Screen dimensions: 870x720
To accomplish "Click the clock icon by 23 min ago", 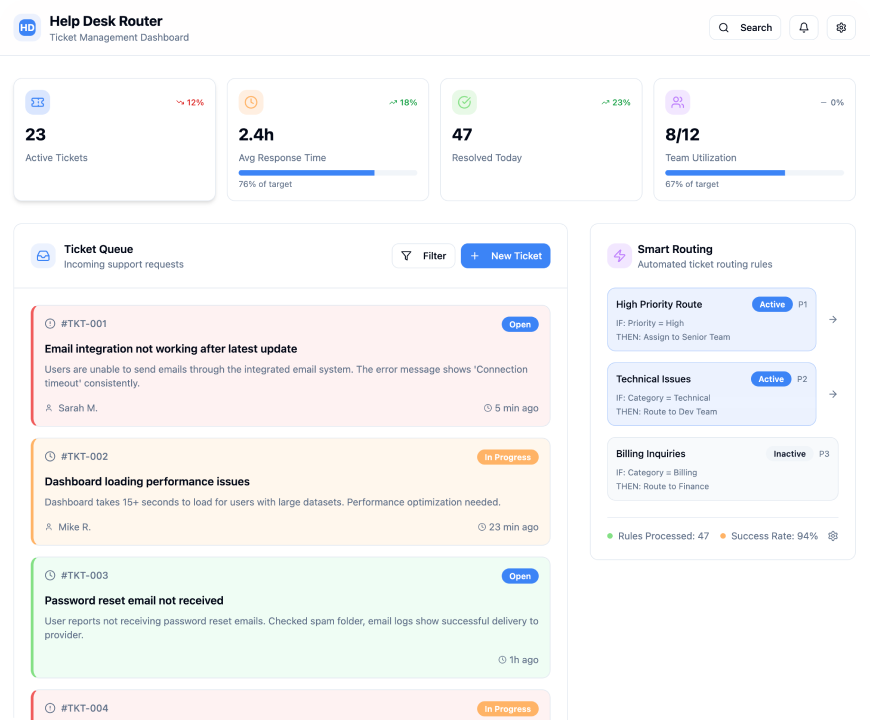I will 482,527.
